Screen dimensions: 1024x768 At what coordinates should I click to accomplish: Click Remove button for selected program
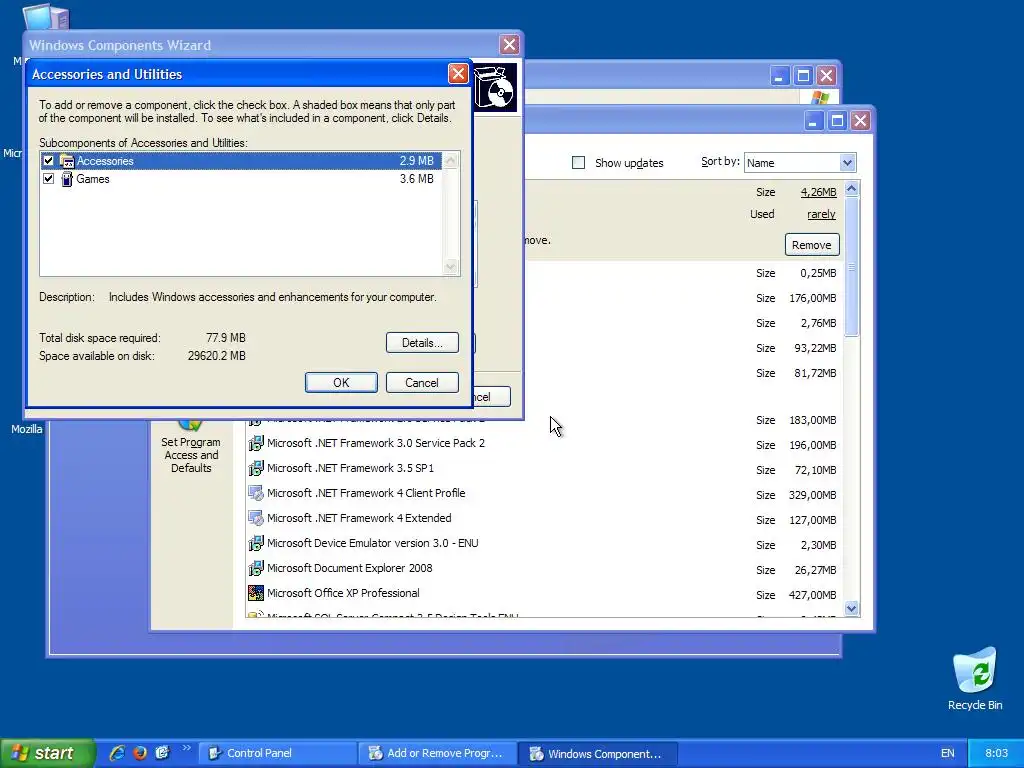(x=812, y=245)
